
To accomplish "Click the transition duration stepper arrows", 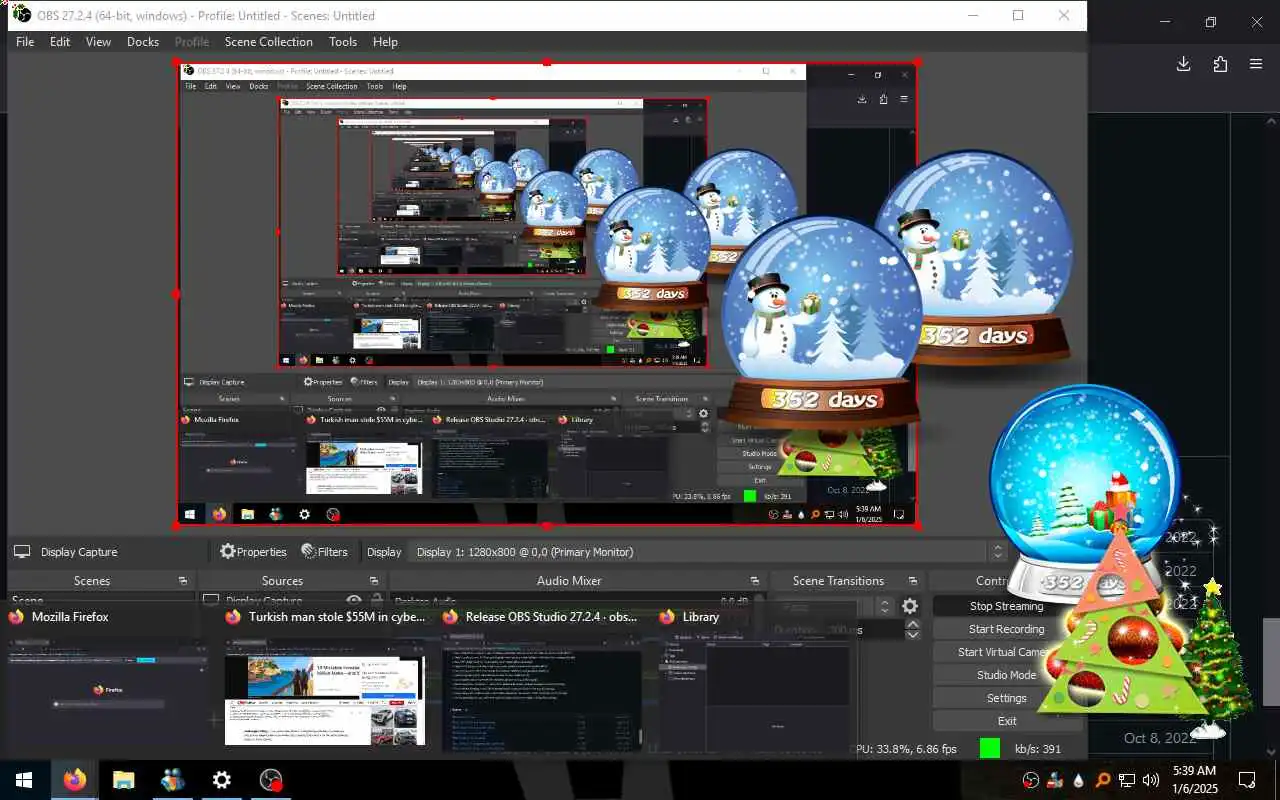I will [912, 630].
